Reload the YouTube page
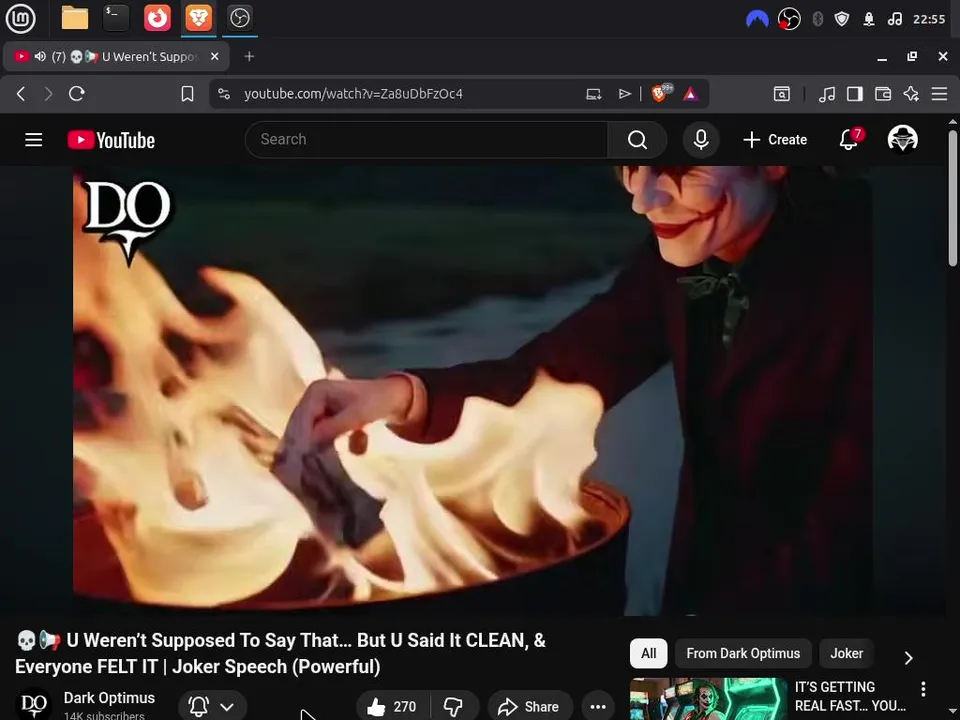The height and width of the screenshot is (720, 960). tap(77, 94)
